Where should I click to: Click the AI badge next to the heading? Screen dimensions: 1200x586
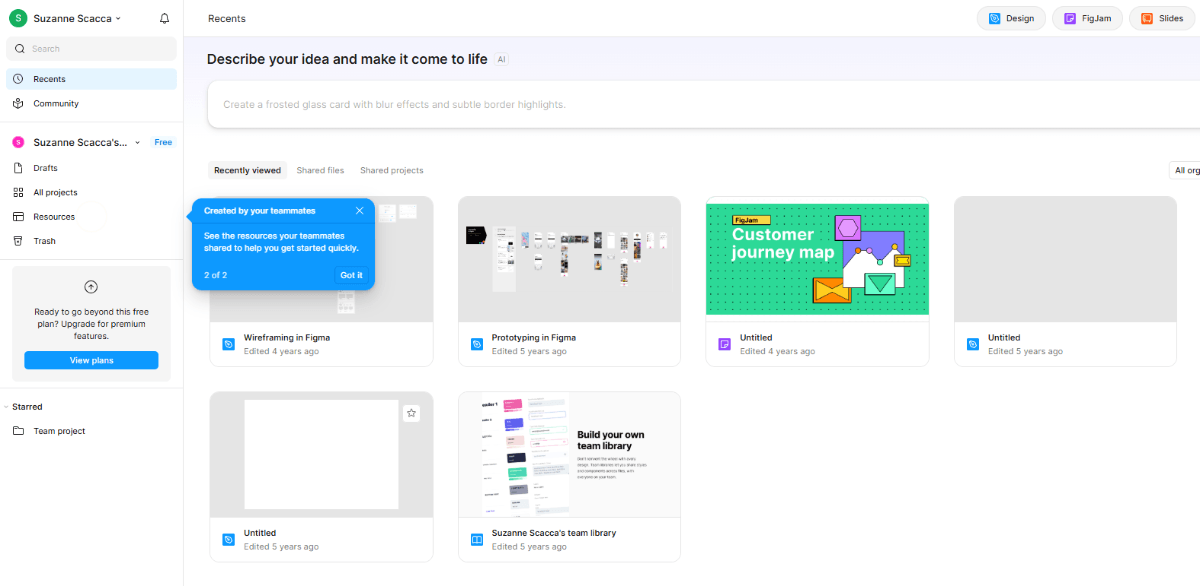tap(502, 60)
